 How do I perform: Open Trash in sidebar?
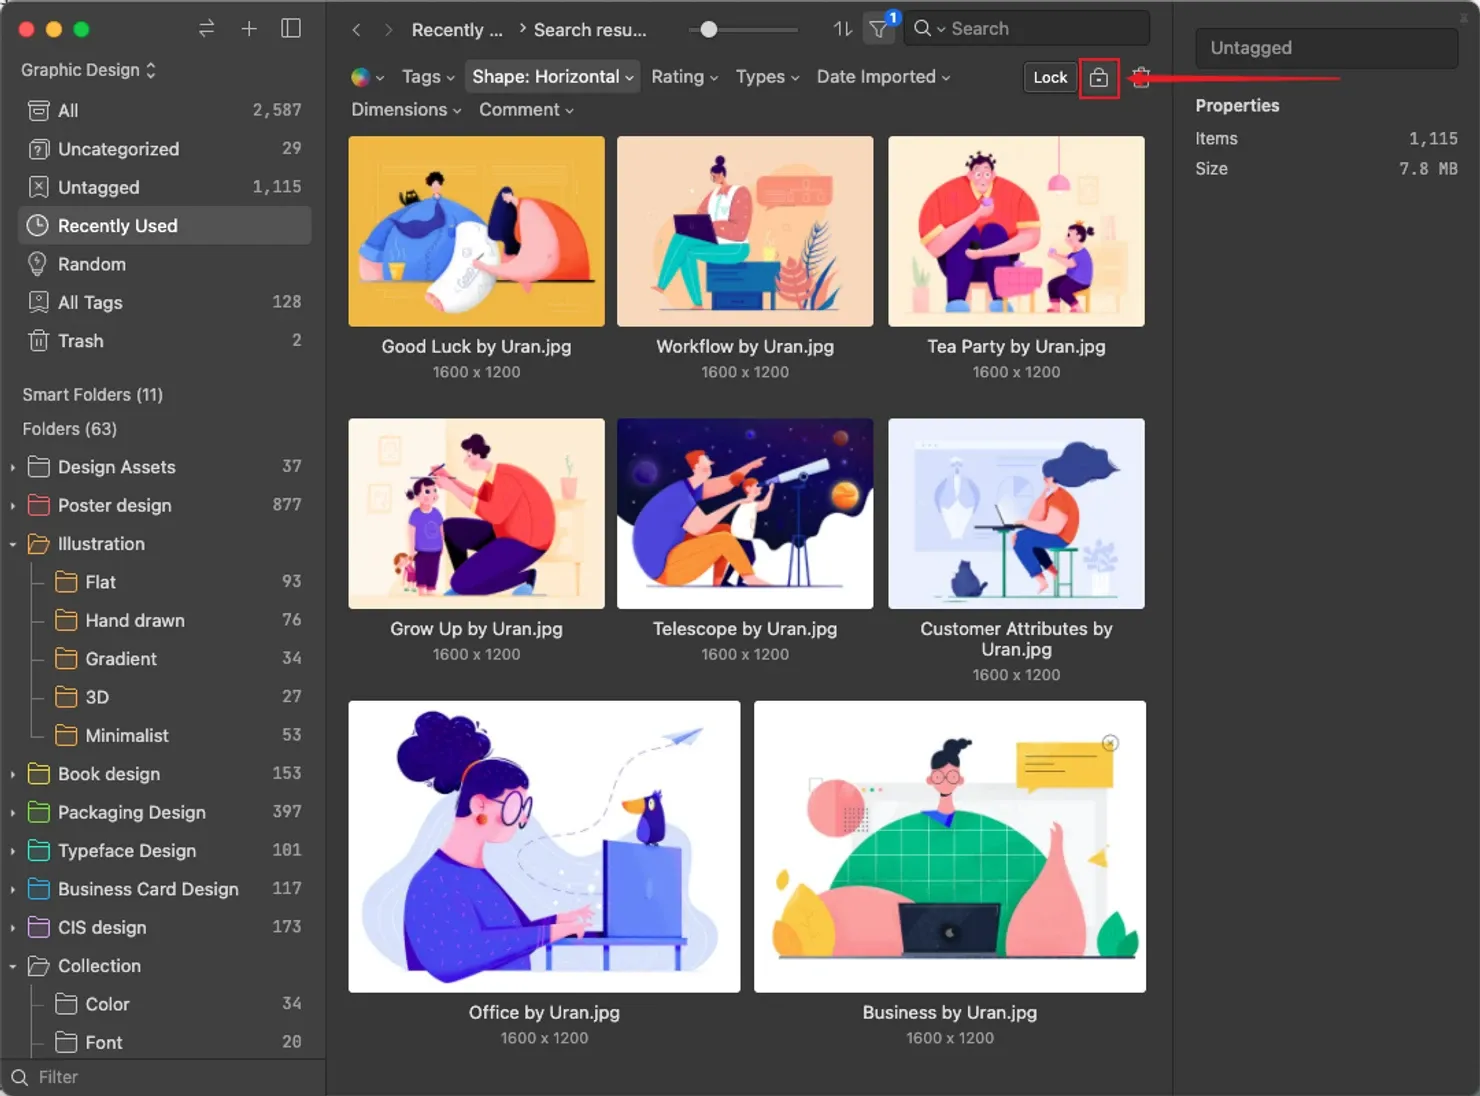pyautogui.click(x=165, y=341)
